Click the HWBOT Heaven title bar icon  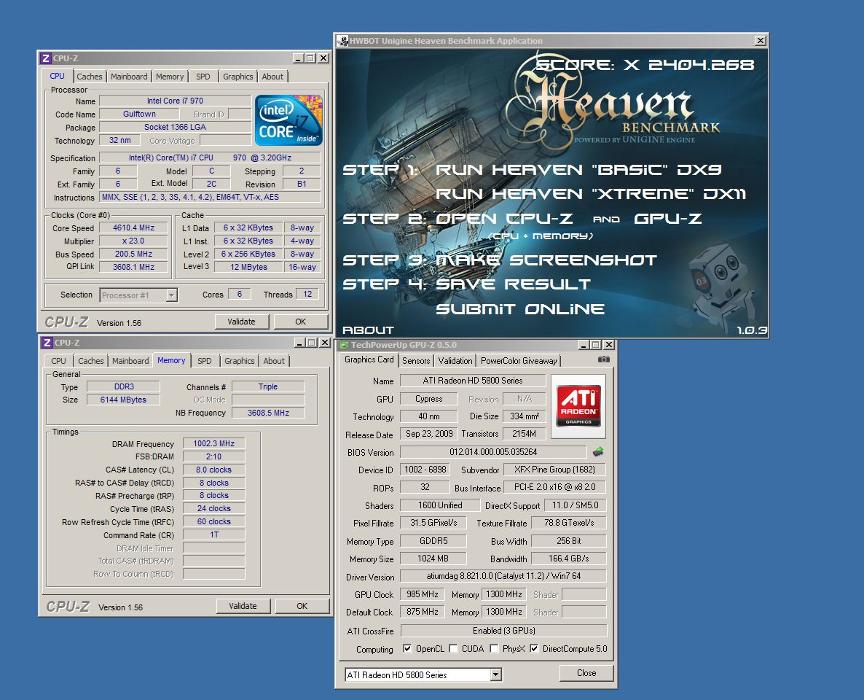343,41
